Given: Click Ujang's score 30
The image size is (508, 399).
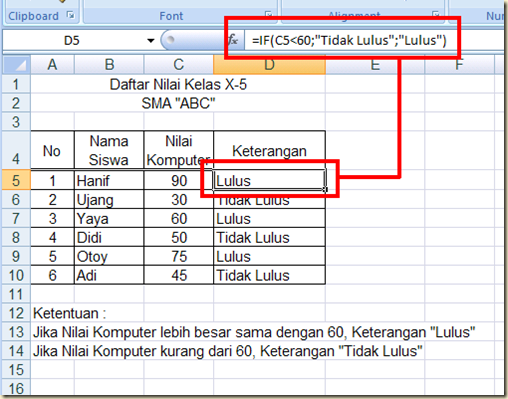Looking at the screenshot, I should (179, 200).
